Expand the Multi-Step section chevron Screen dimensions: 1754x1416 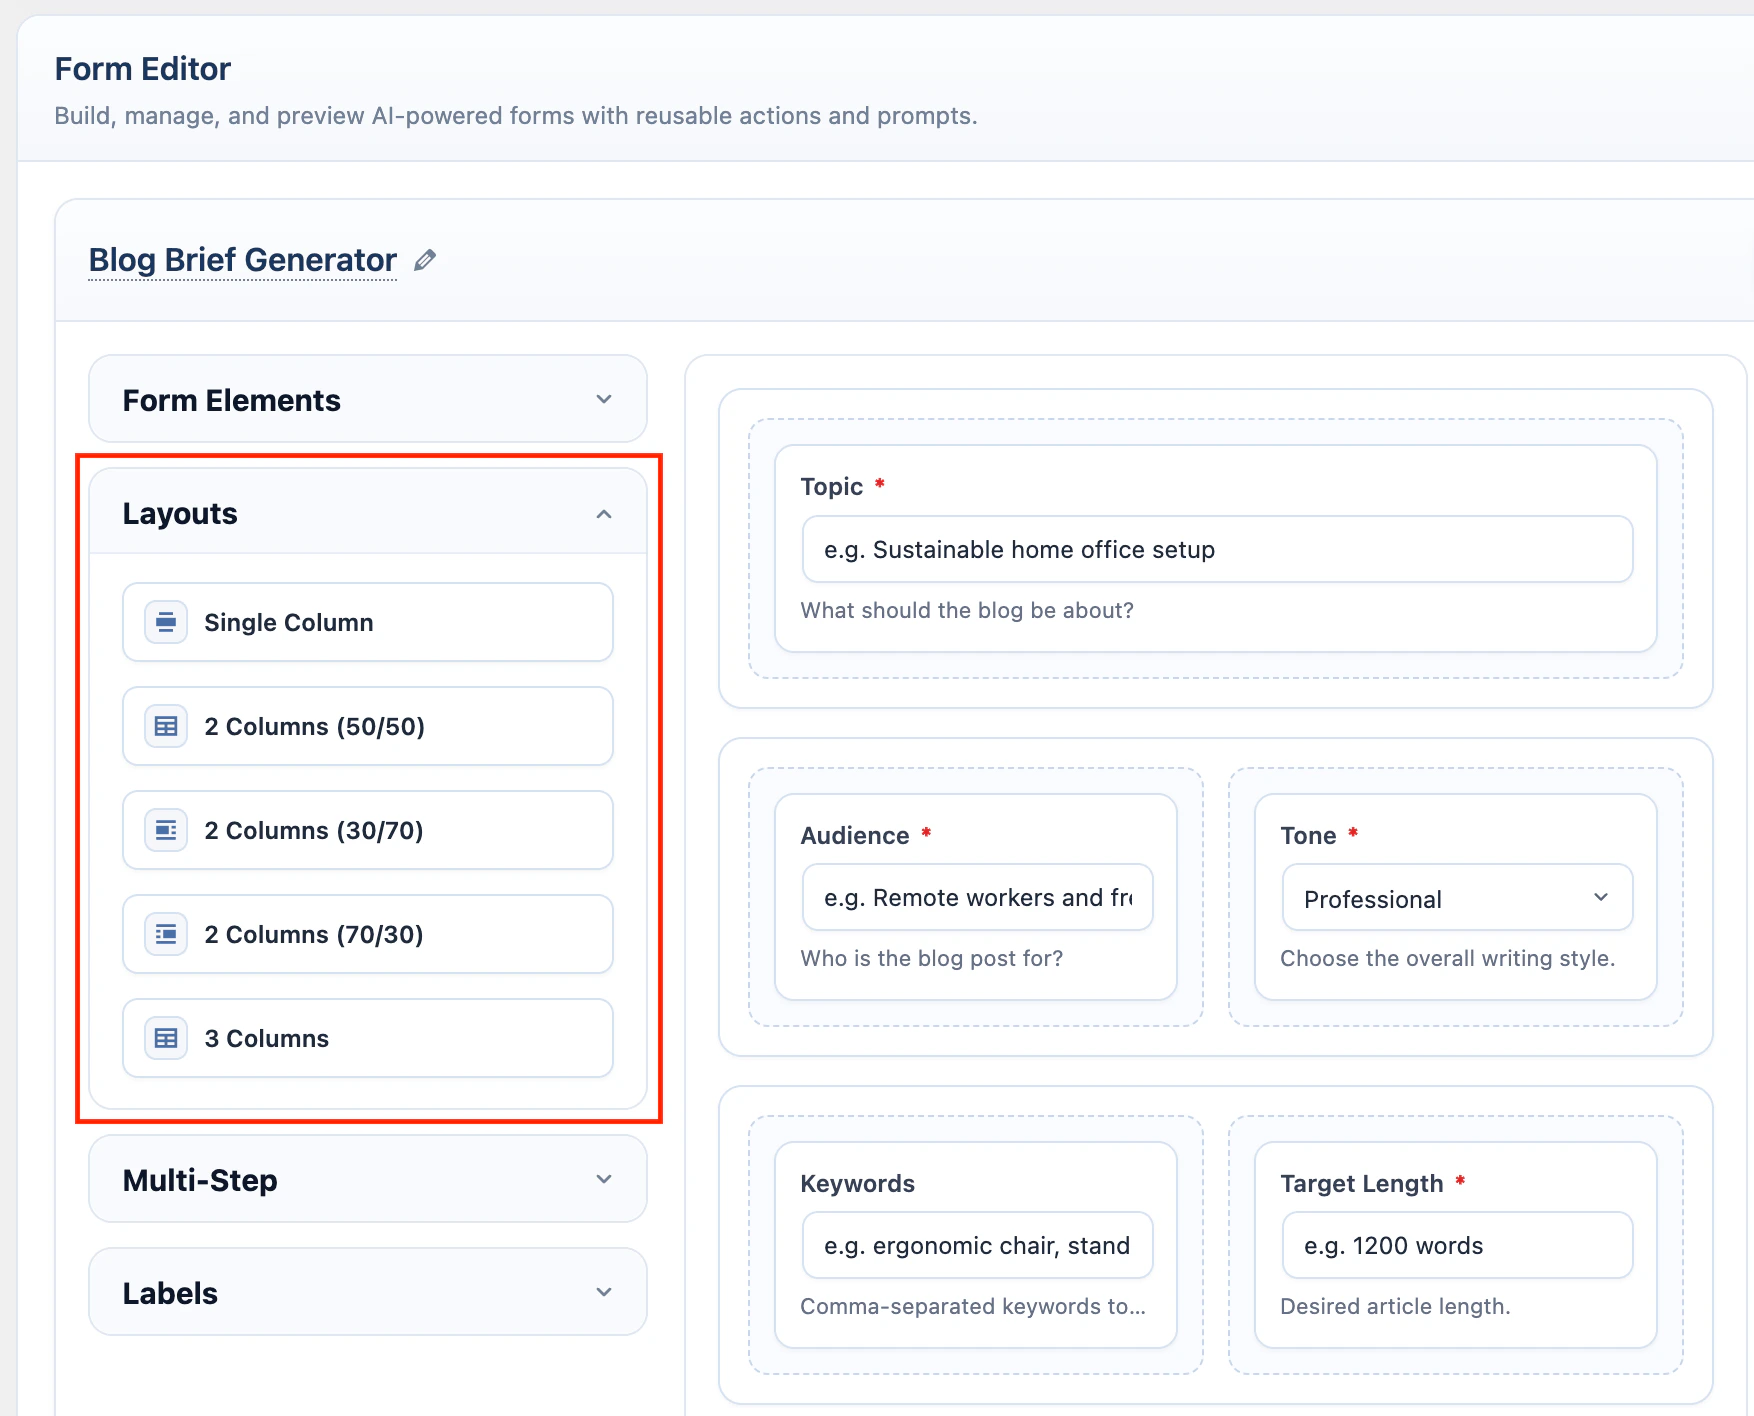604,1180
